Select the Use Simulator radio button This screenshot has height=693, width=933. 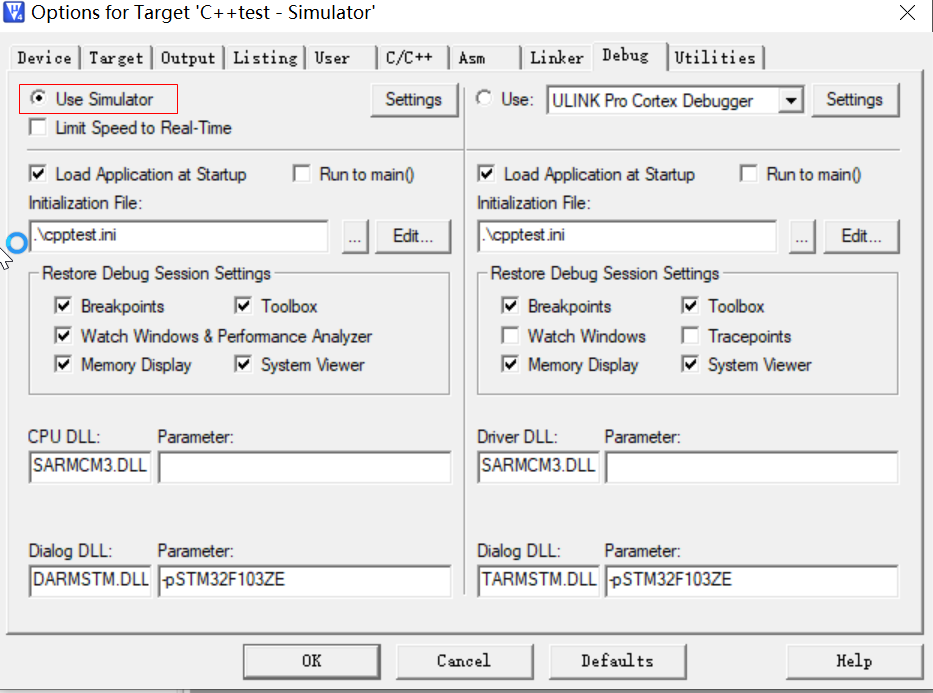(38, 98)
